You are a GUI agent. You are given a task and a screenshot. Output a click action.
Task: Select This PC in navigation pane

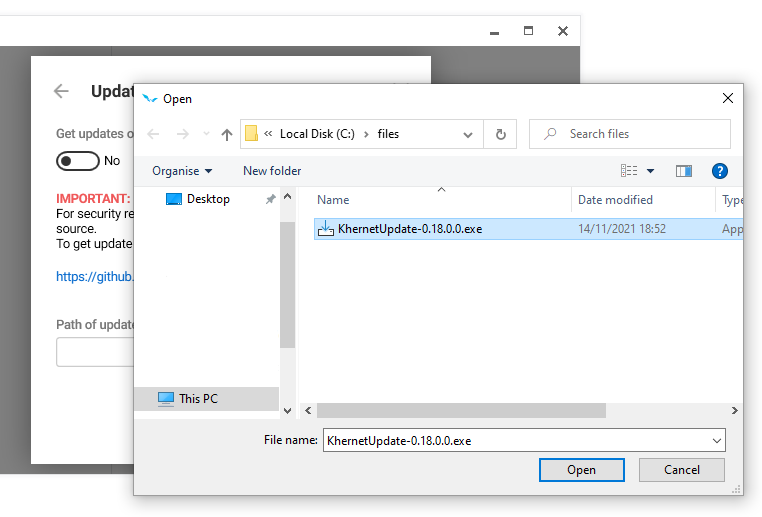[198, 398]
